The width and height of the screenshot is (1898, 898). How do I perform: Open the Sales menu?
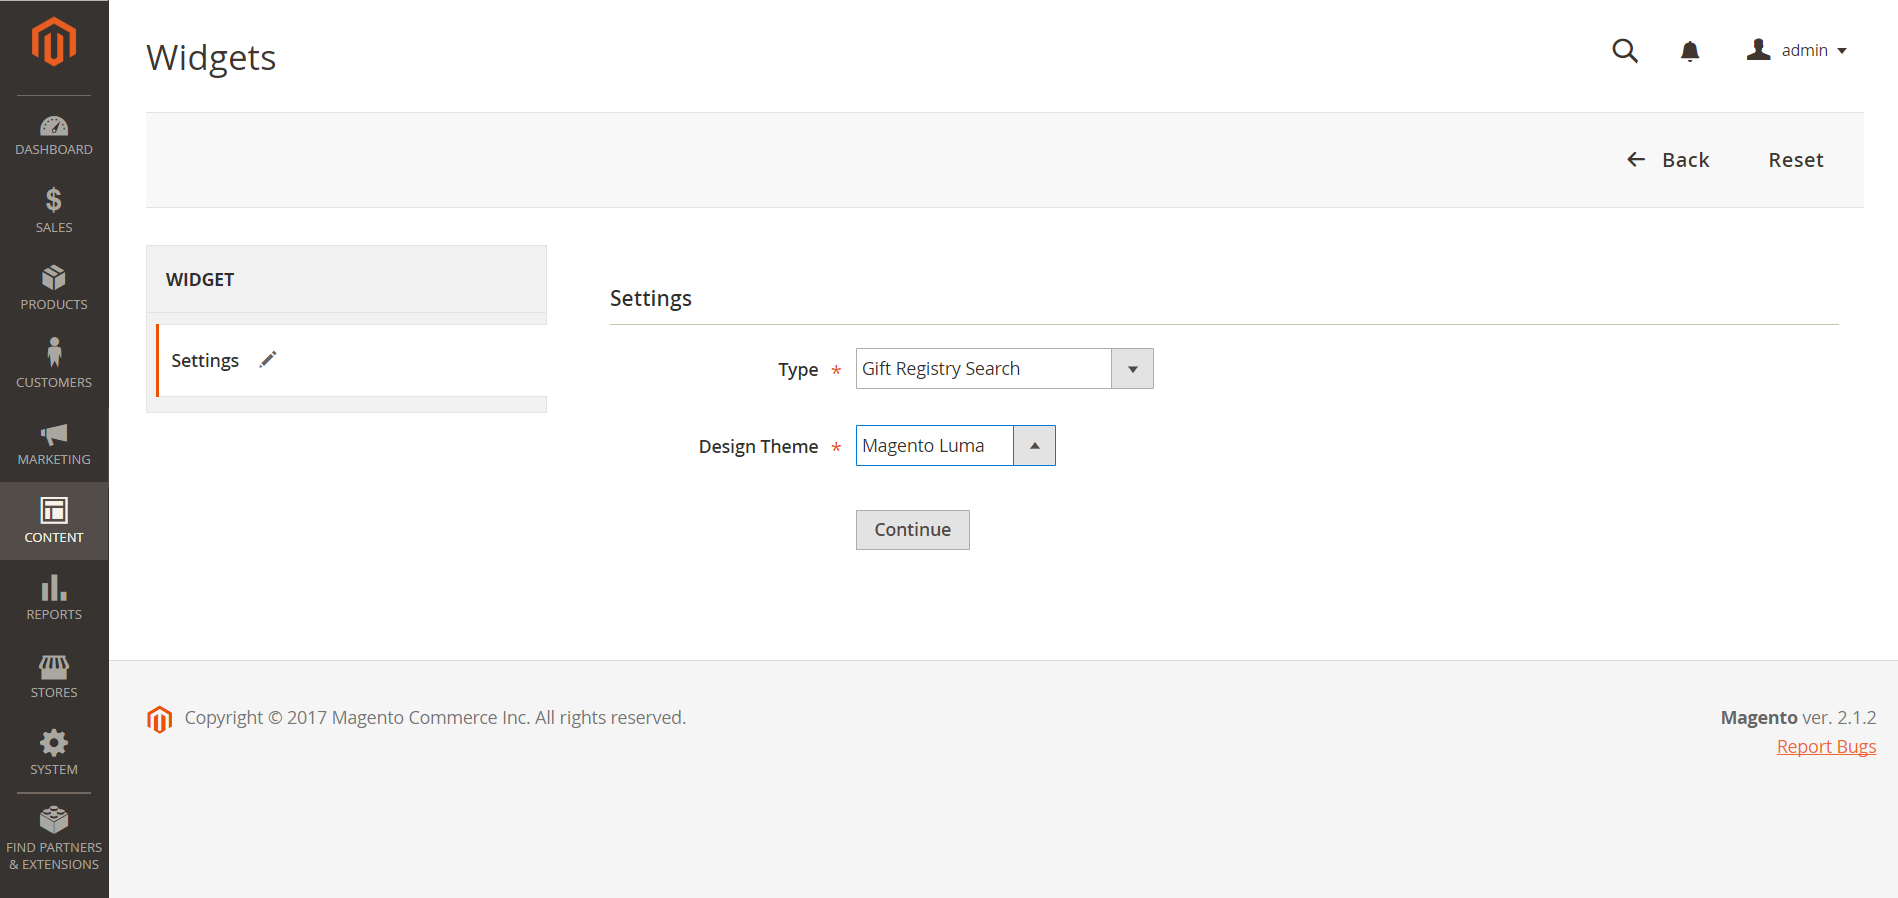pyautogui.click(x=54, y=211)
